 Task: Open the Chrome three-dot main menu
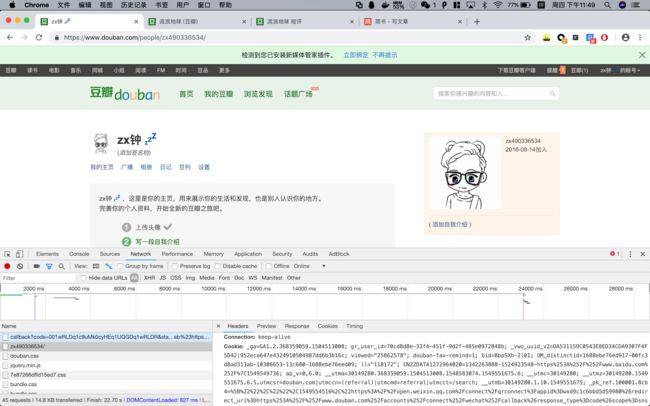point(640,38)
